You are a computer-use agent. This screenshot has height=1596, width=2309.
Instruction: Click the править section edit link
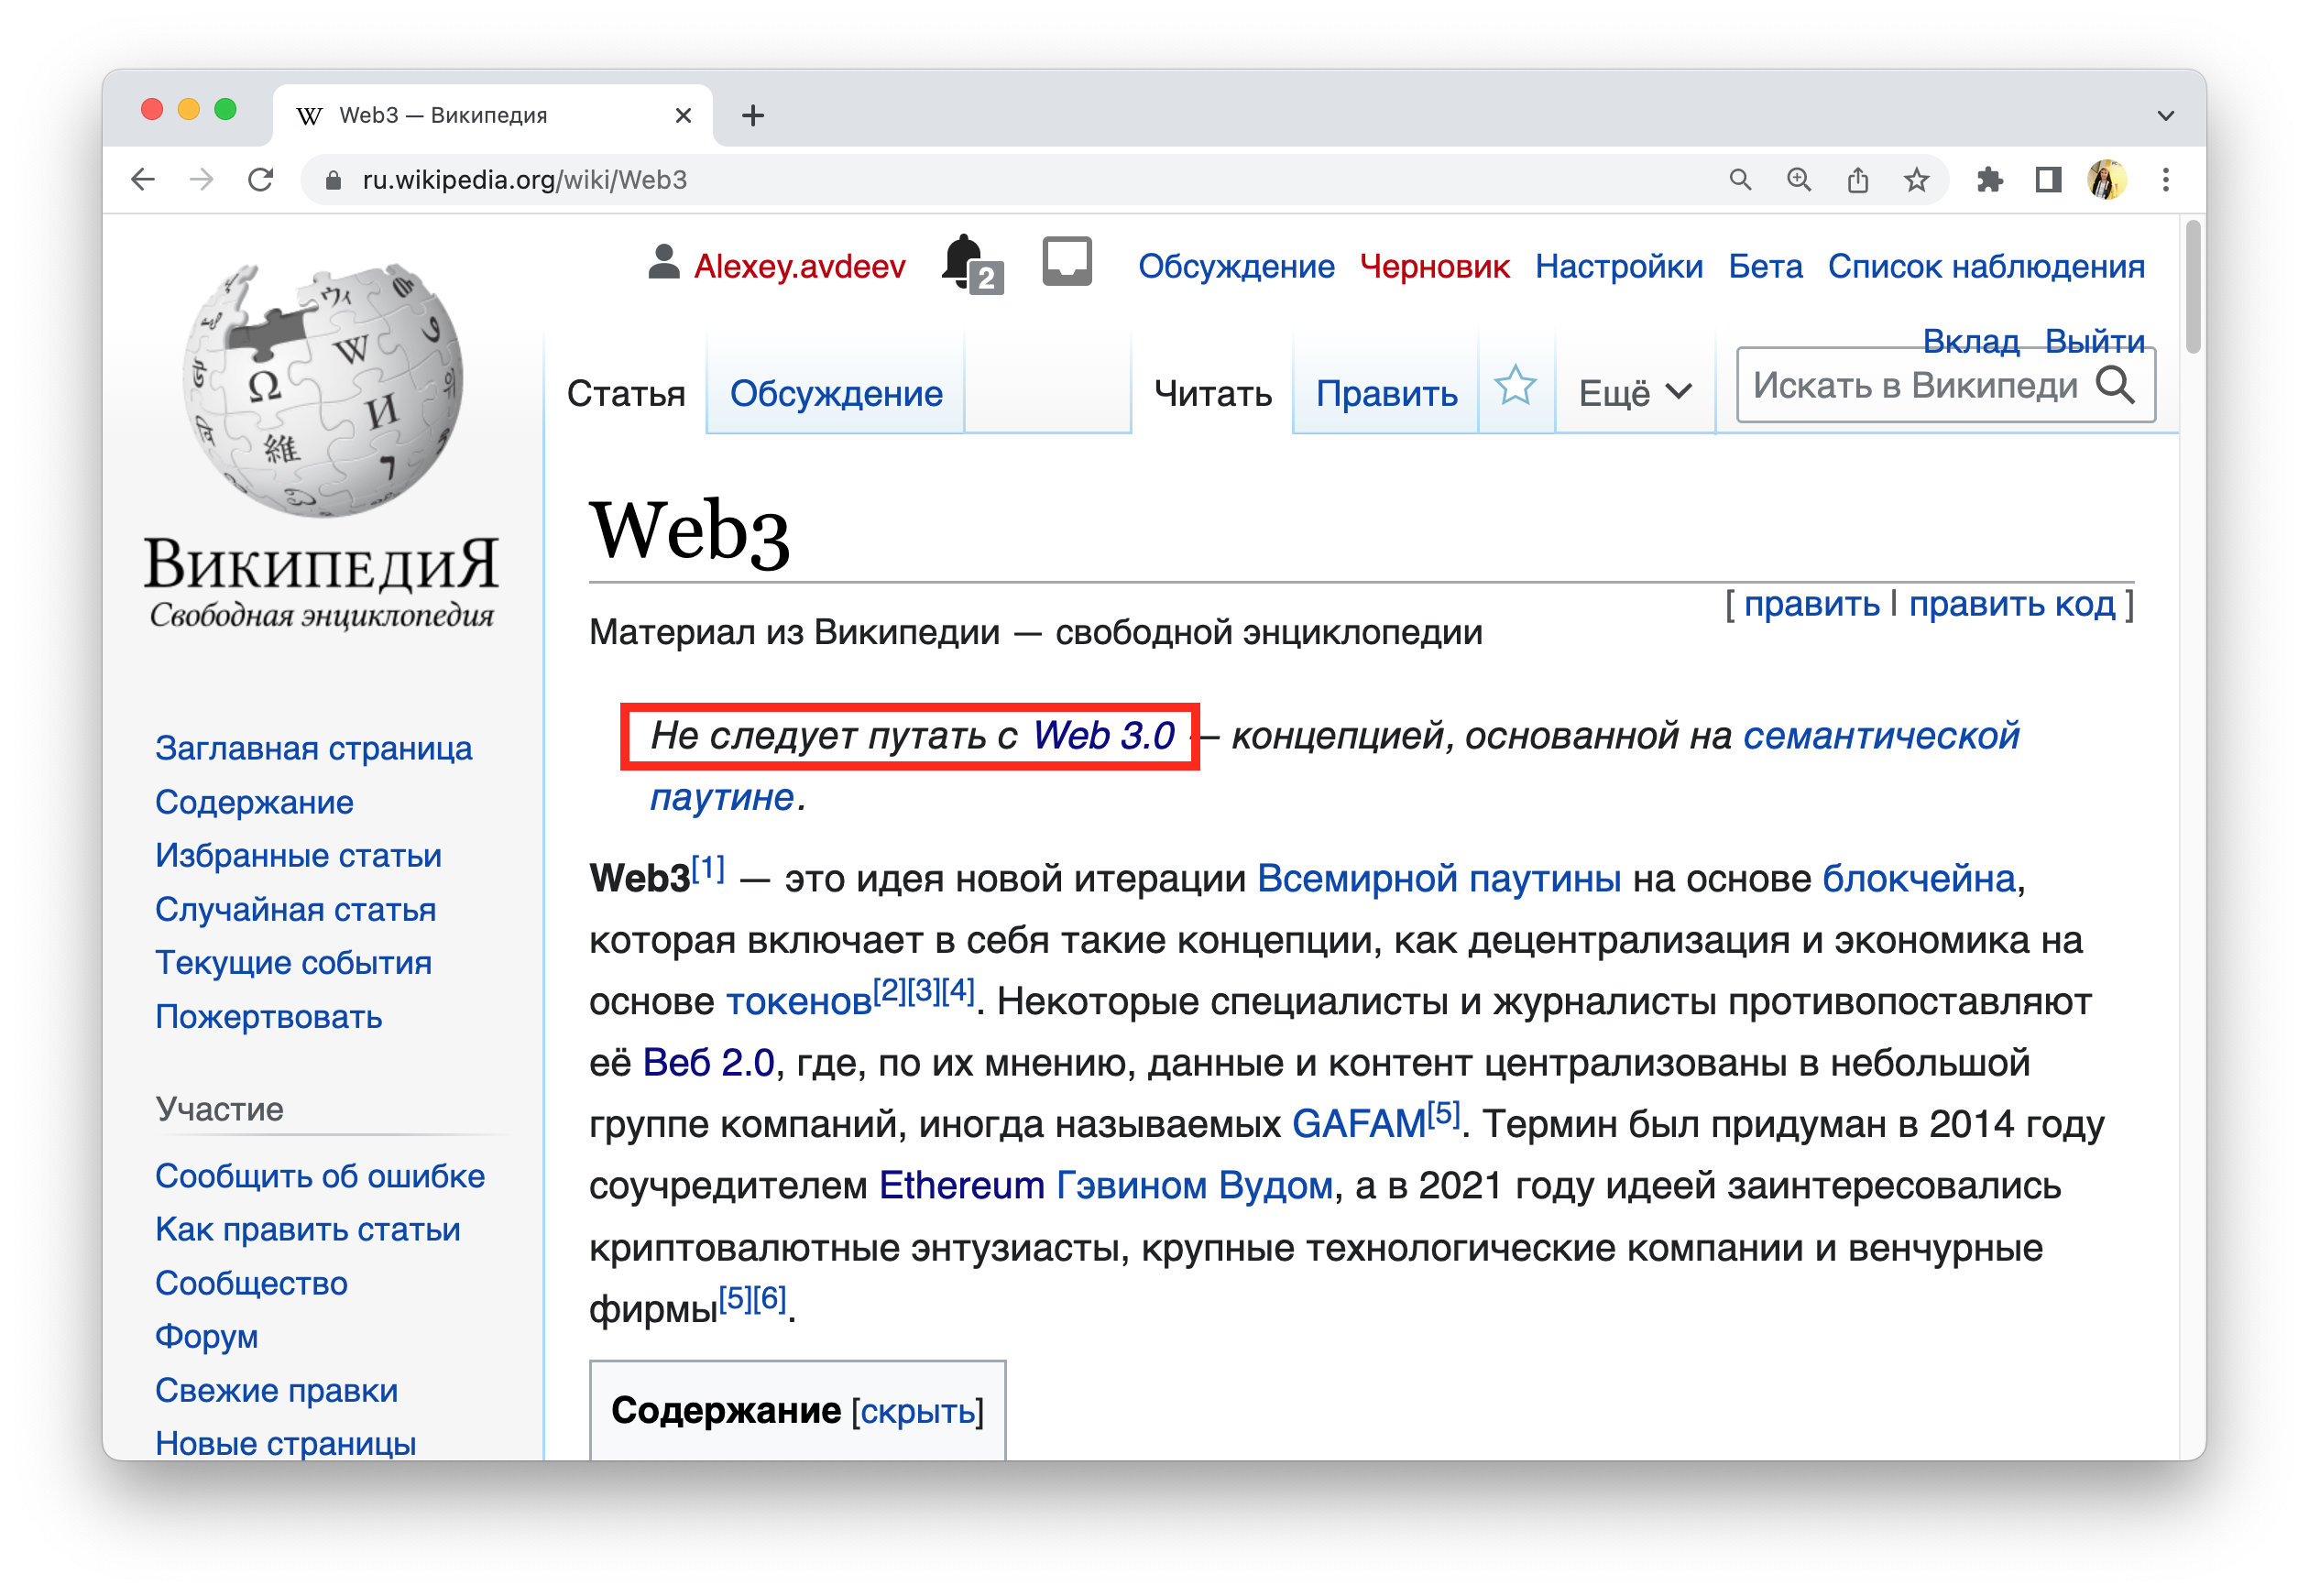[x=1811, y=604]
